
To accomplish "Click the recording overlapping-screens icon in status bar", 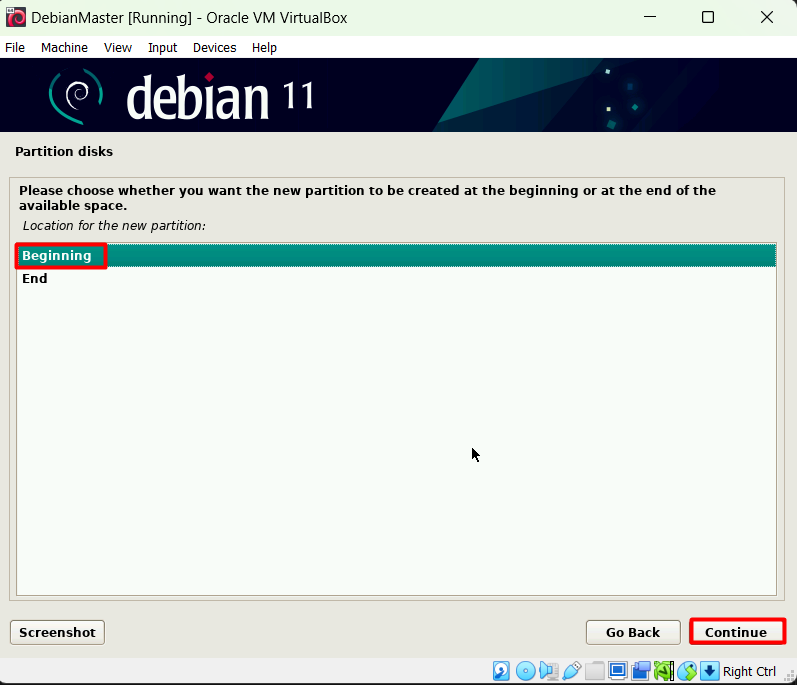I will point(641,671).
